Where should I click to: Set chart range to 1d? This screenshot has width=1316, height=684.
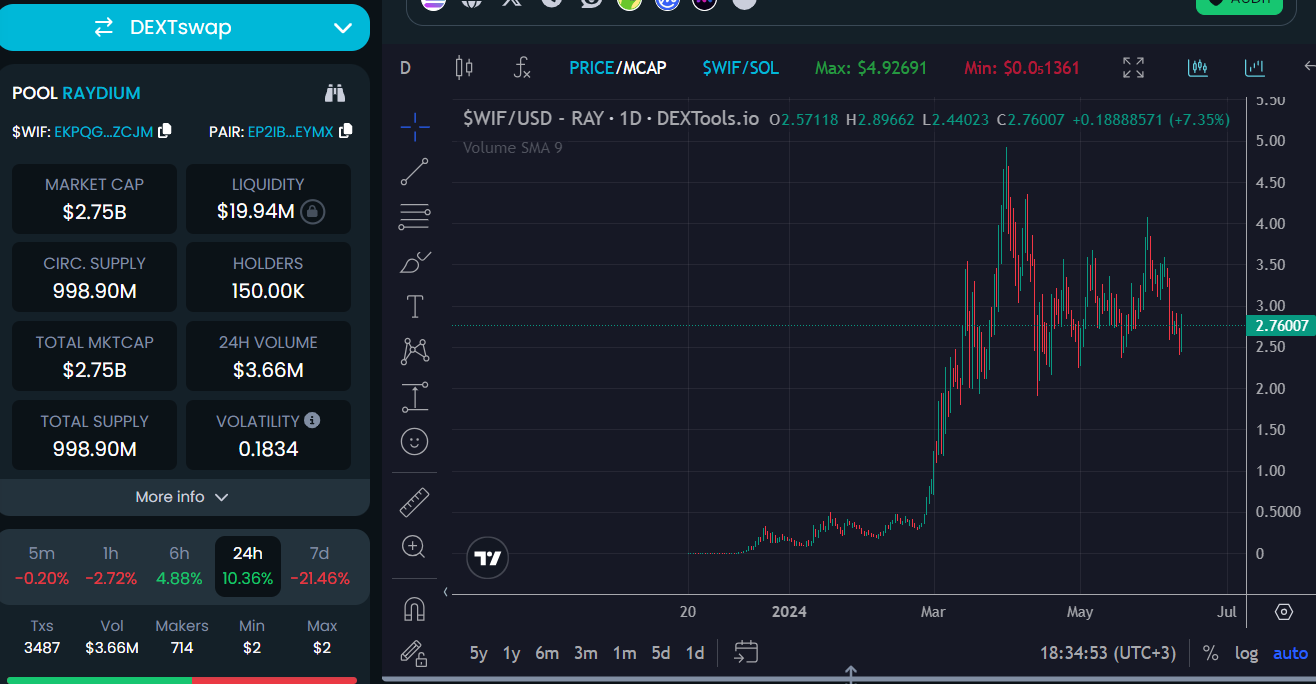[x=695, y=653]
